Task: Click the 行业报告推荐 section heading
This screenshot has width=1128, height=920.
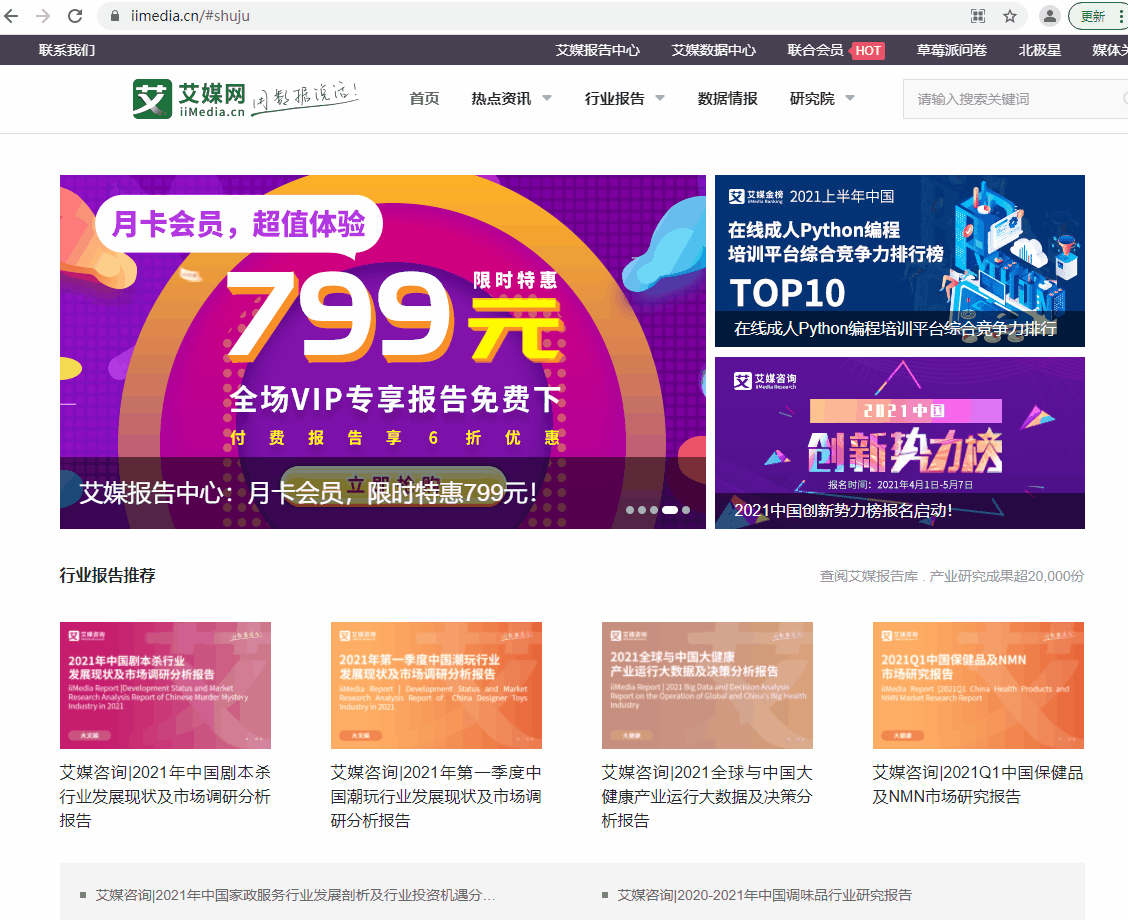Action: pyautogui.click(x=107, y=575)
